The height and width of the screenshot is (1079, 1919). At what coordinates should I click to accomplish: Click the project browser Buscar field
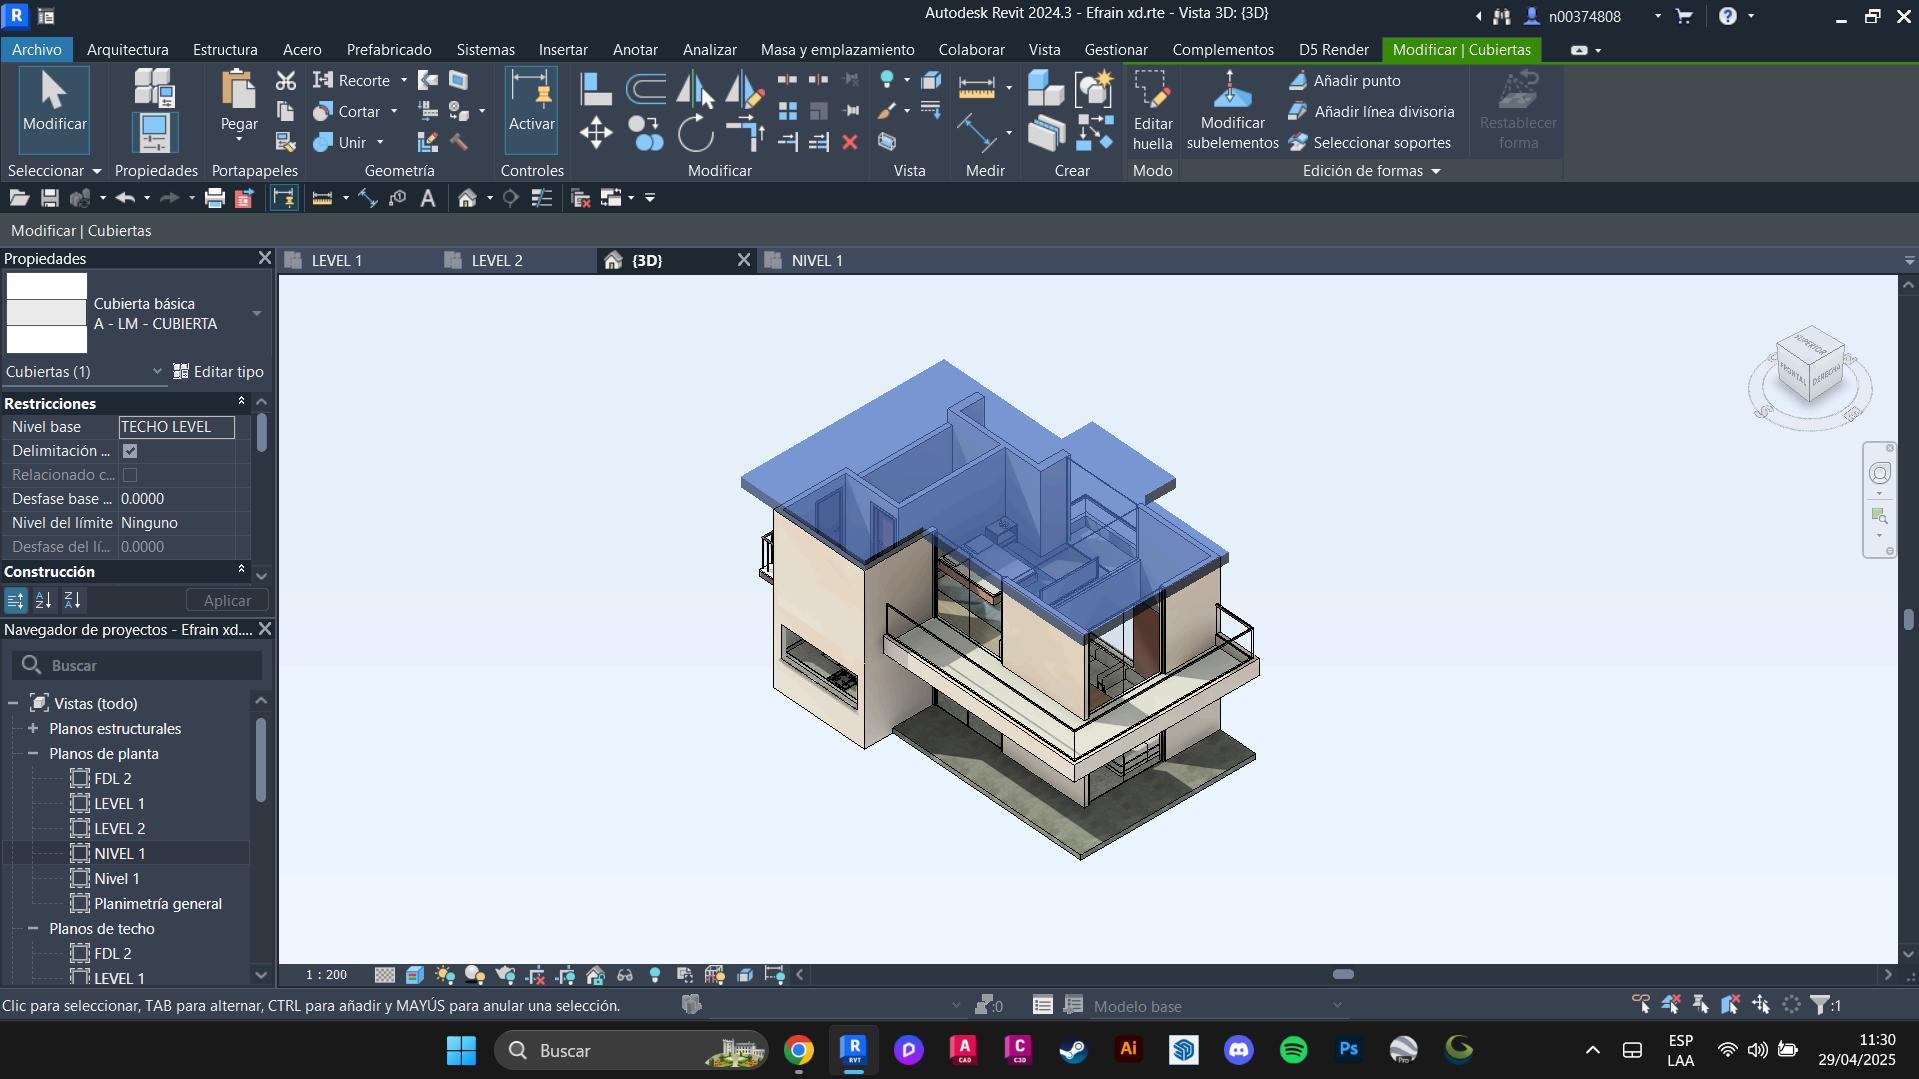[137, 665]
